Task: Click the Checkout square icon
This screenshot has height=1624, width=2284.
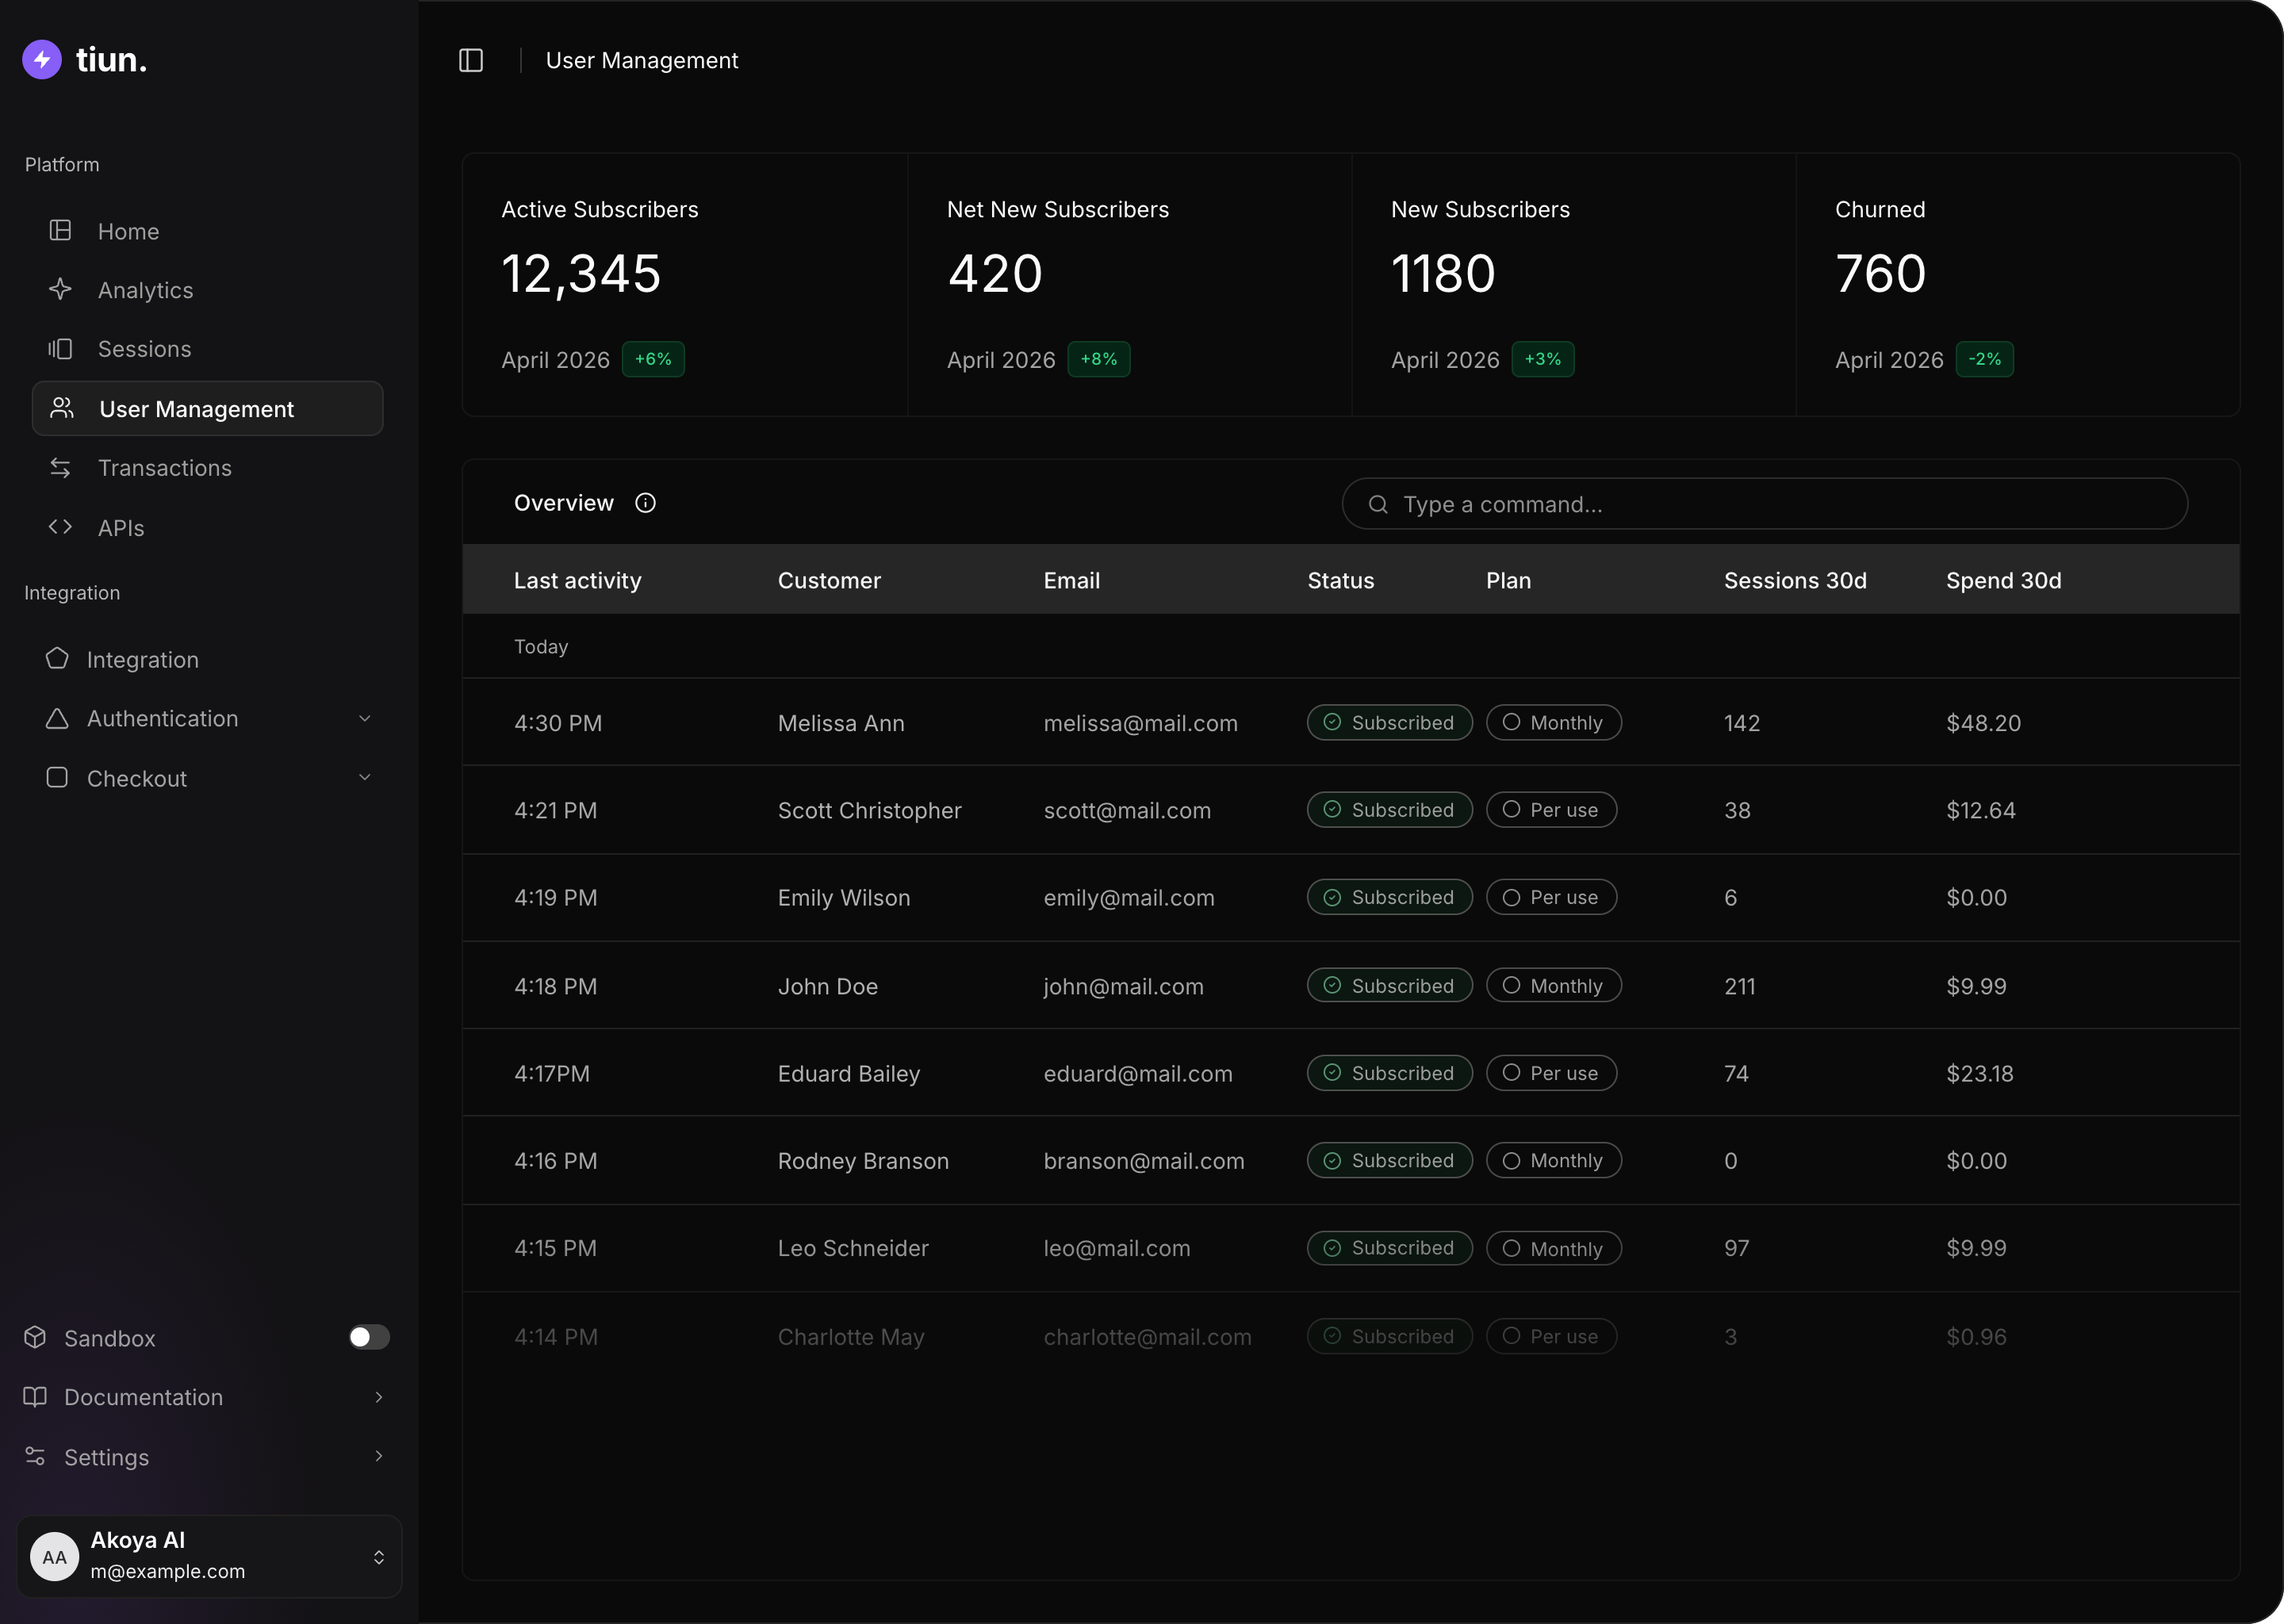Action: (x=57, y=778)
